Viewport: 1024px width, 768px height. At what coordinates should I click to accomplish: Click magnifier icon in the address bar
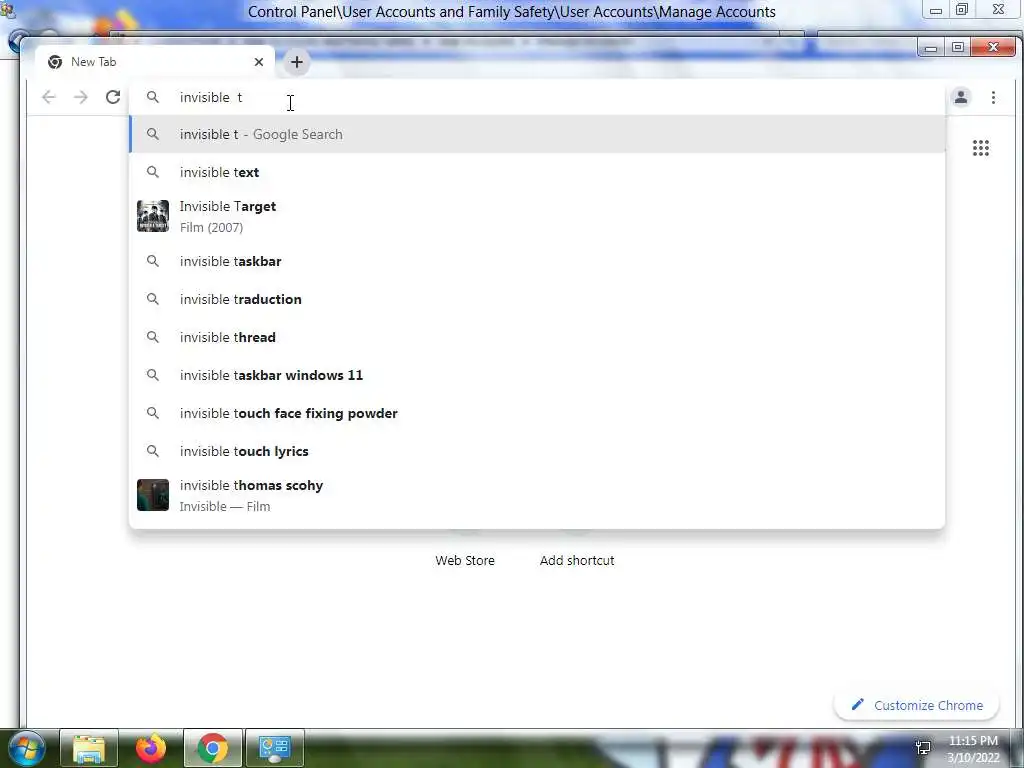pyautogui.click(x=152, y=97)
